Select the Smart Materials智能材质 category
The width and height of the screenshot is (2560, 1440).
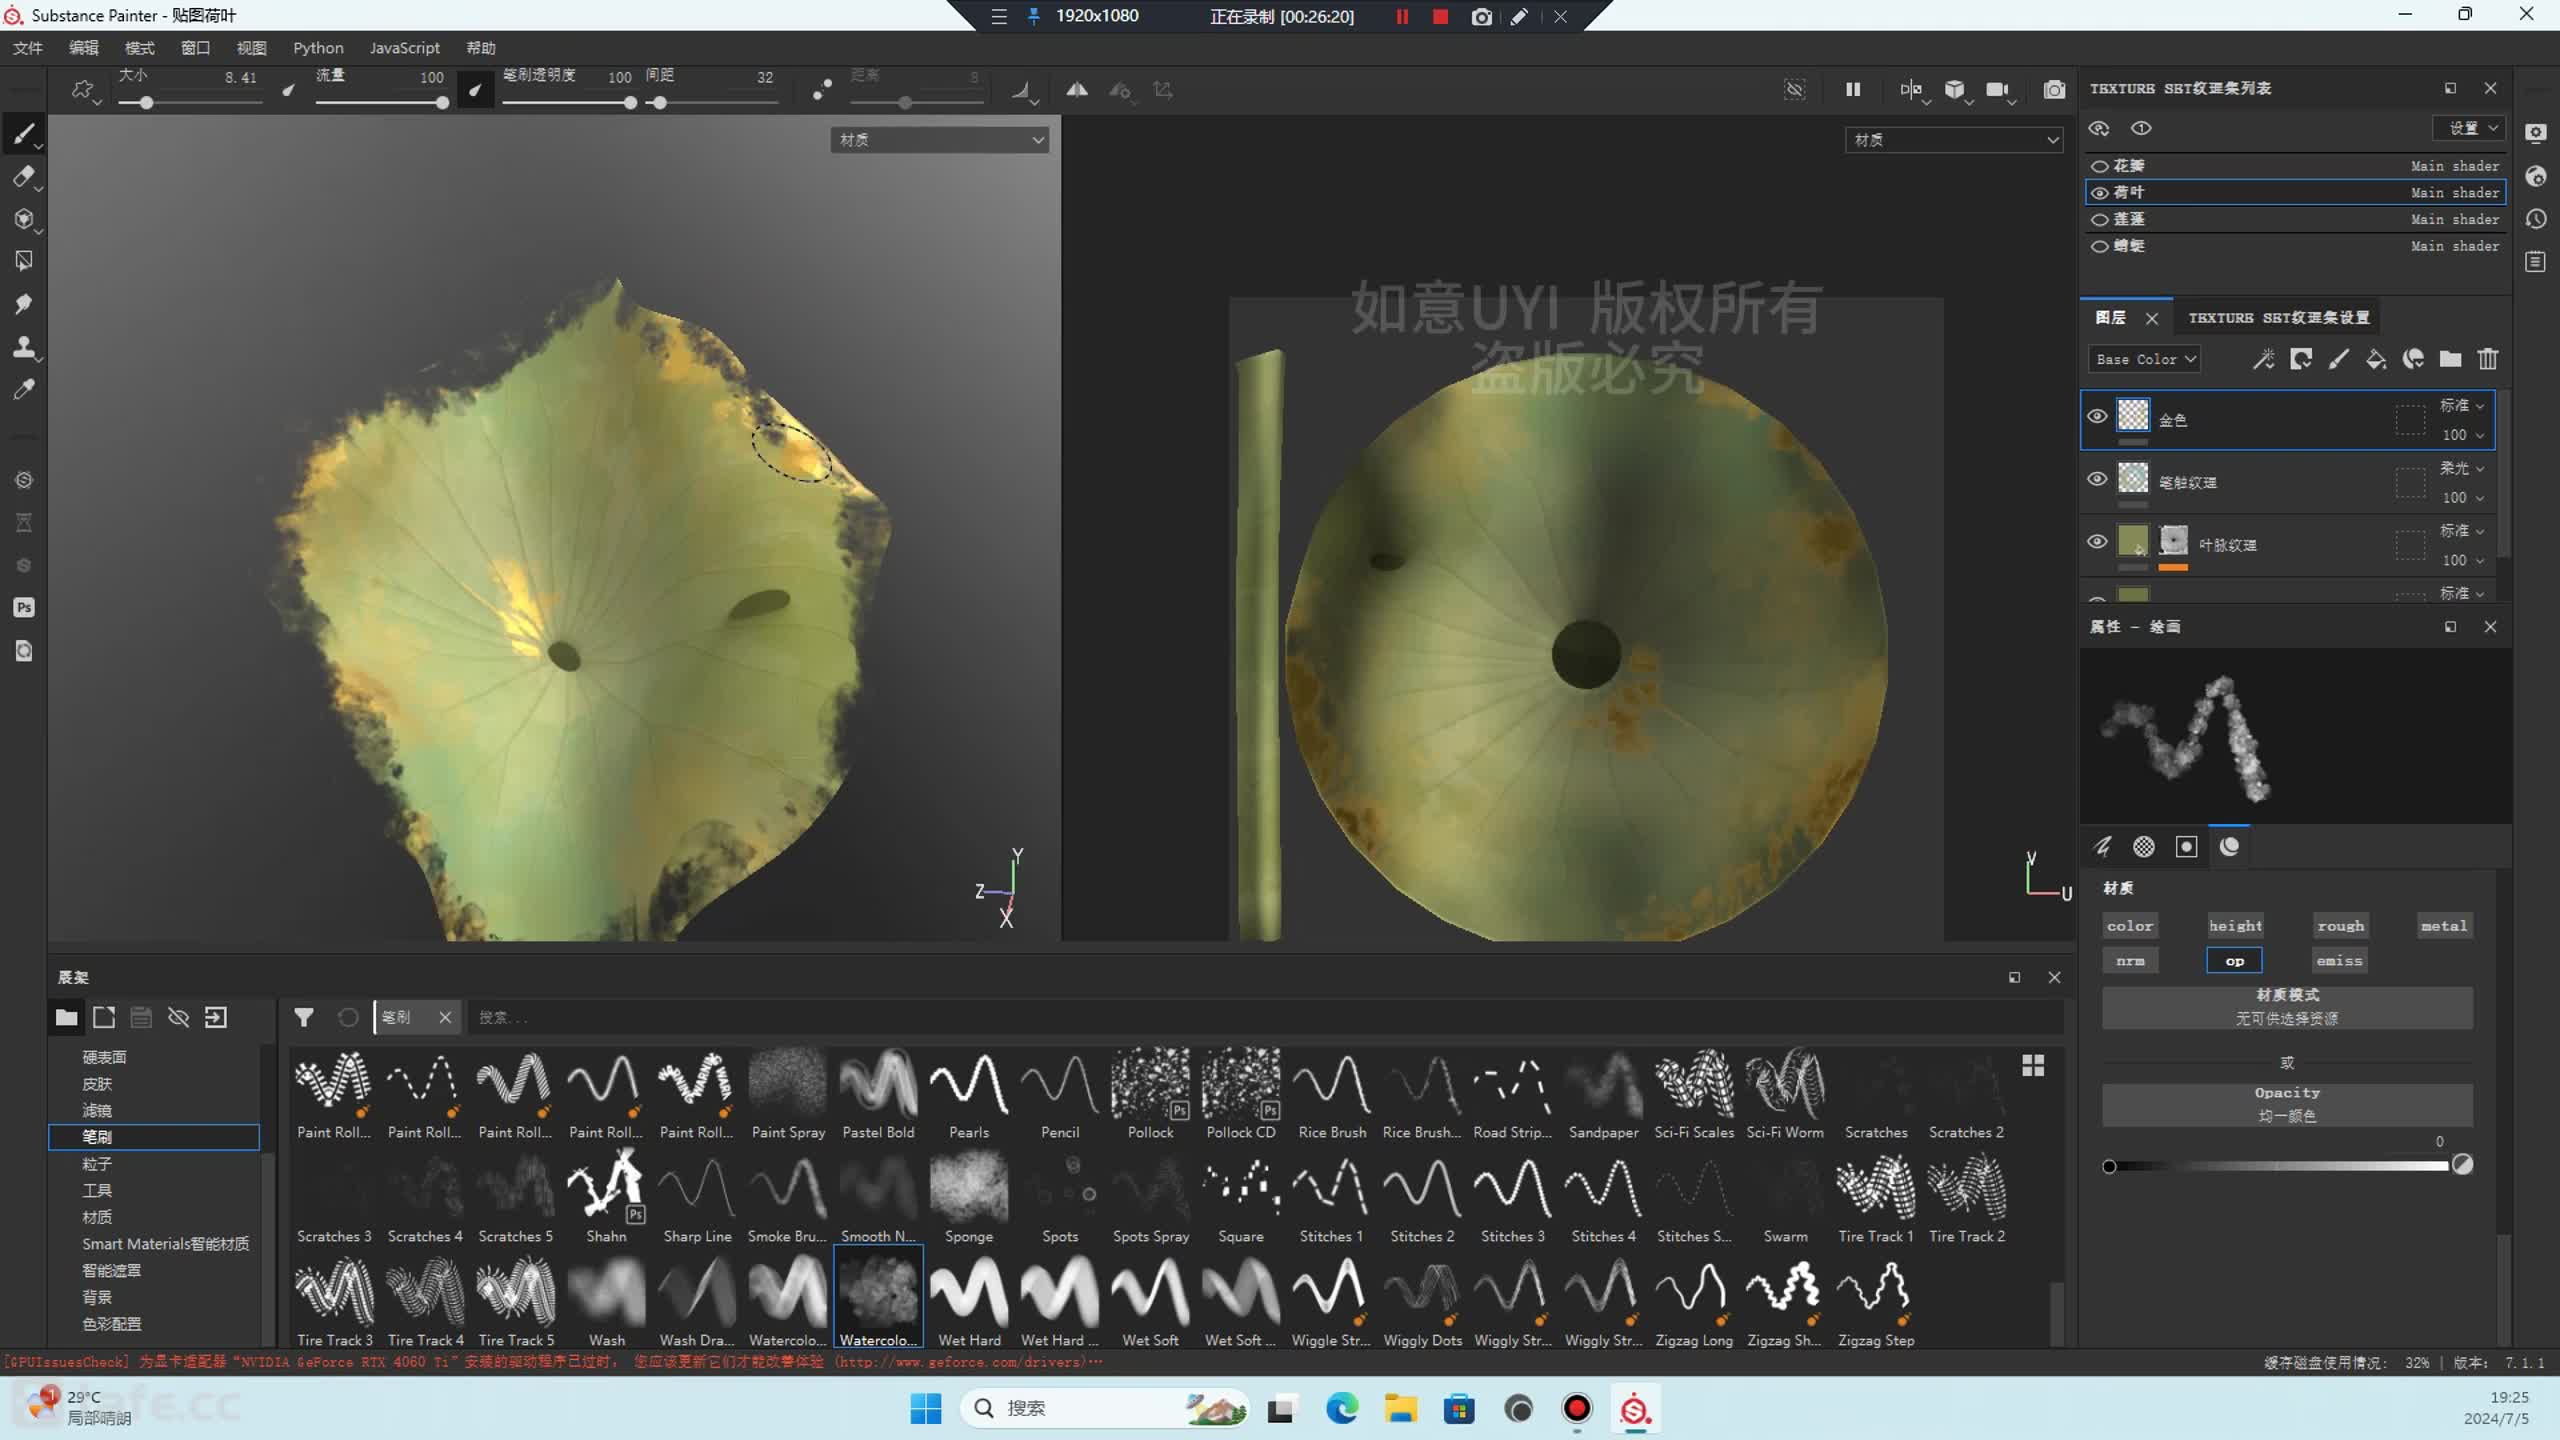point(165,1244)
